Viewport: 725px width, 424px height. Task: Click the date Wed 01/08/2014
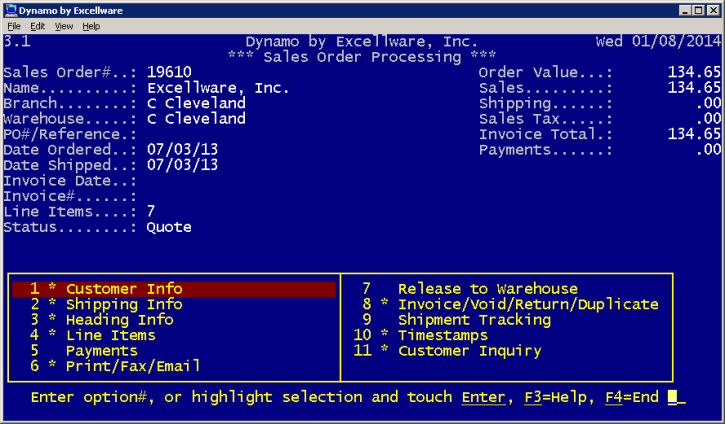tap(658, 42)
